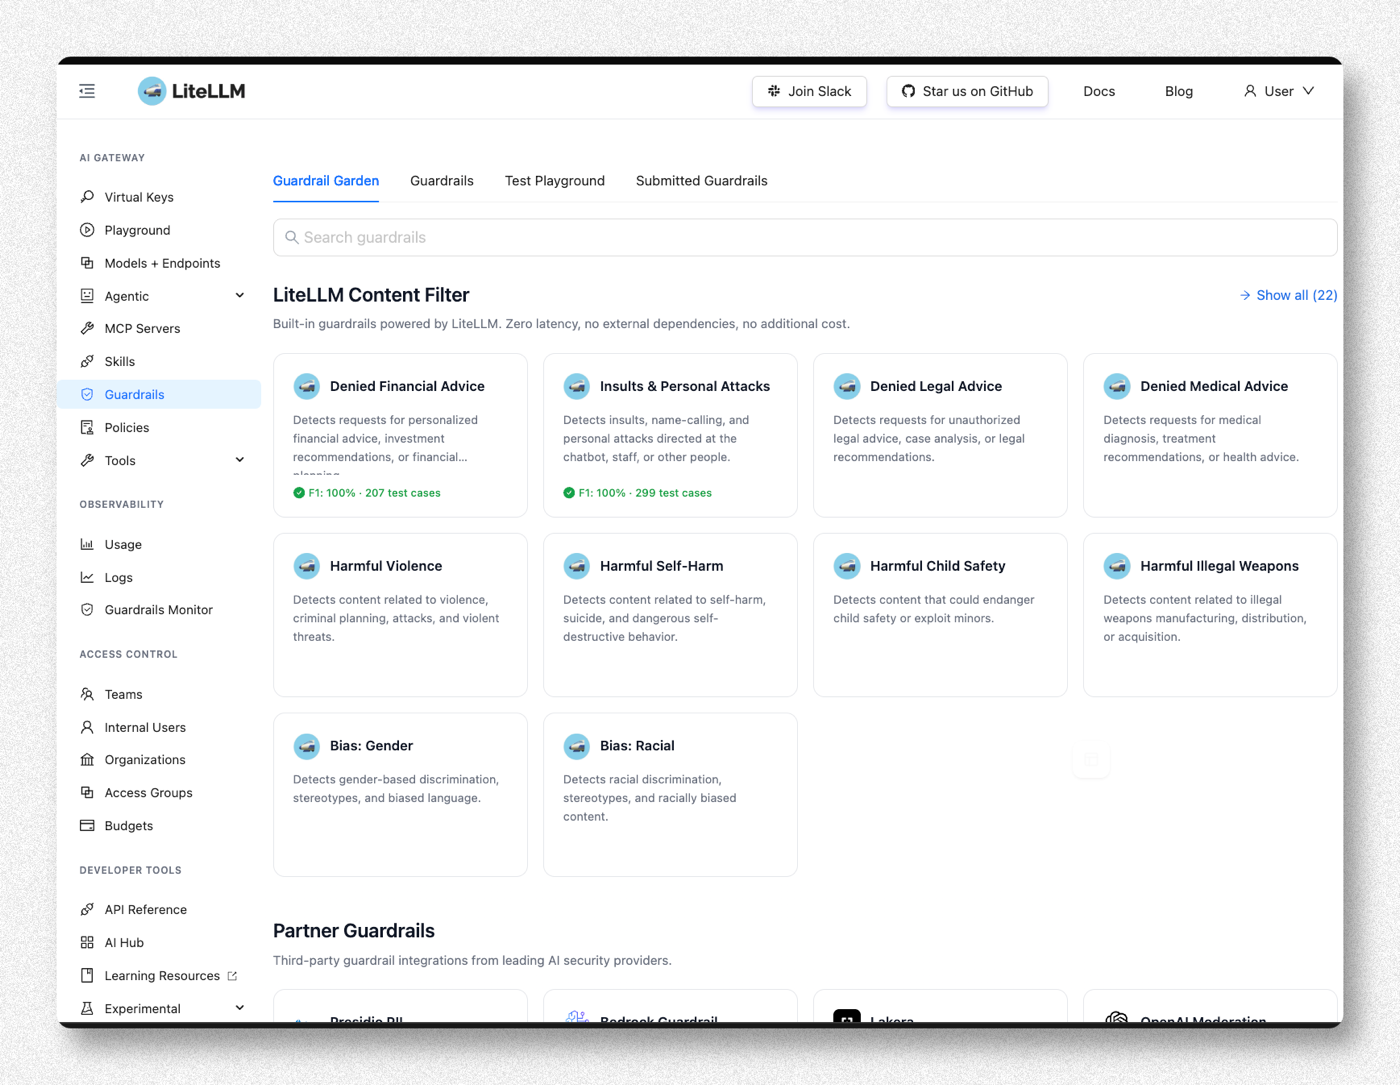Click the Teams people icon
The image size is (1400, 1085).
pos(87,694)
